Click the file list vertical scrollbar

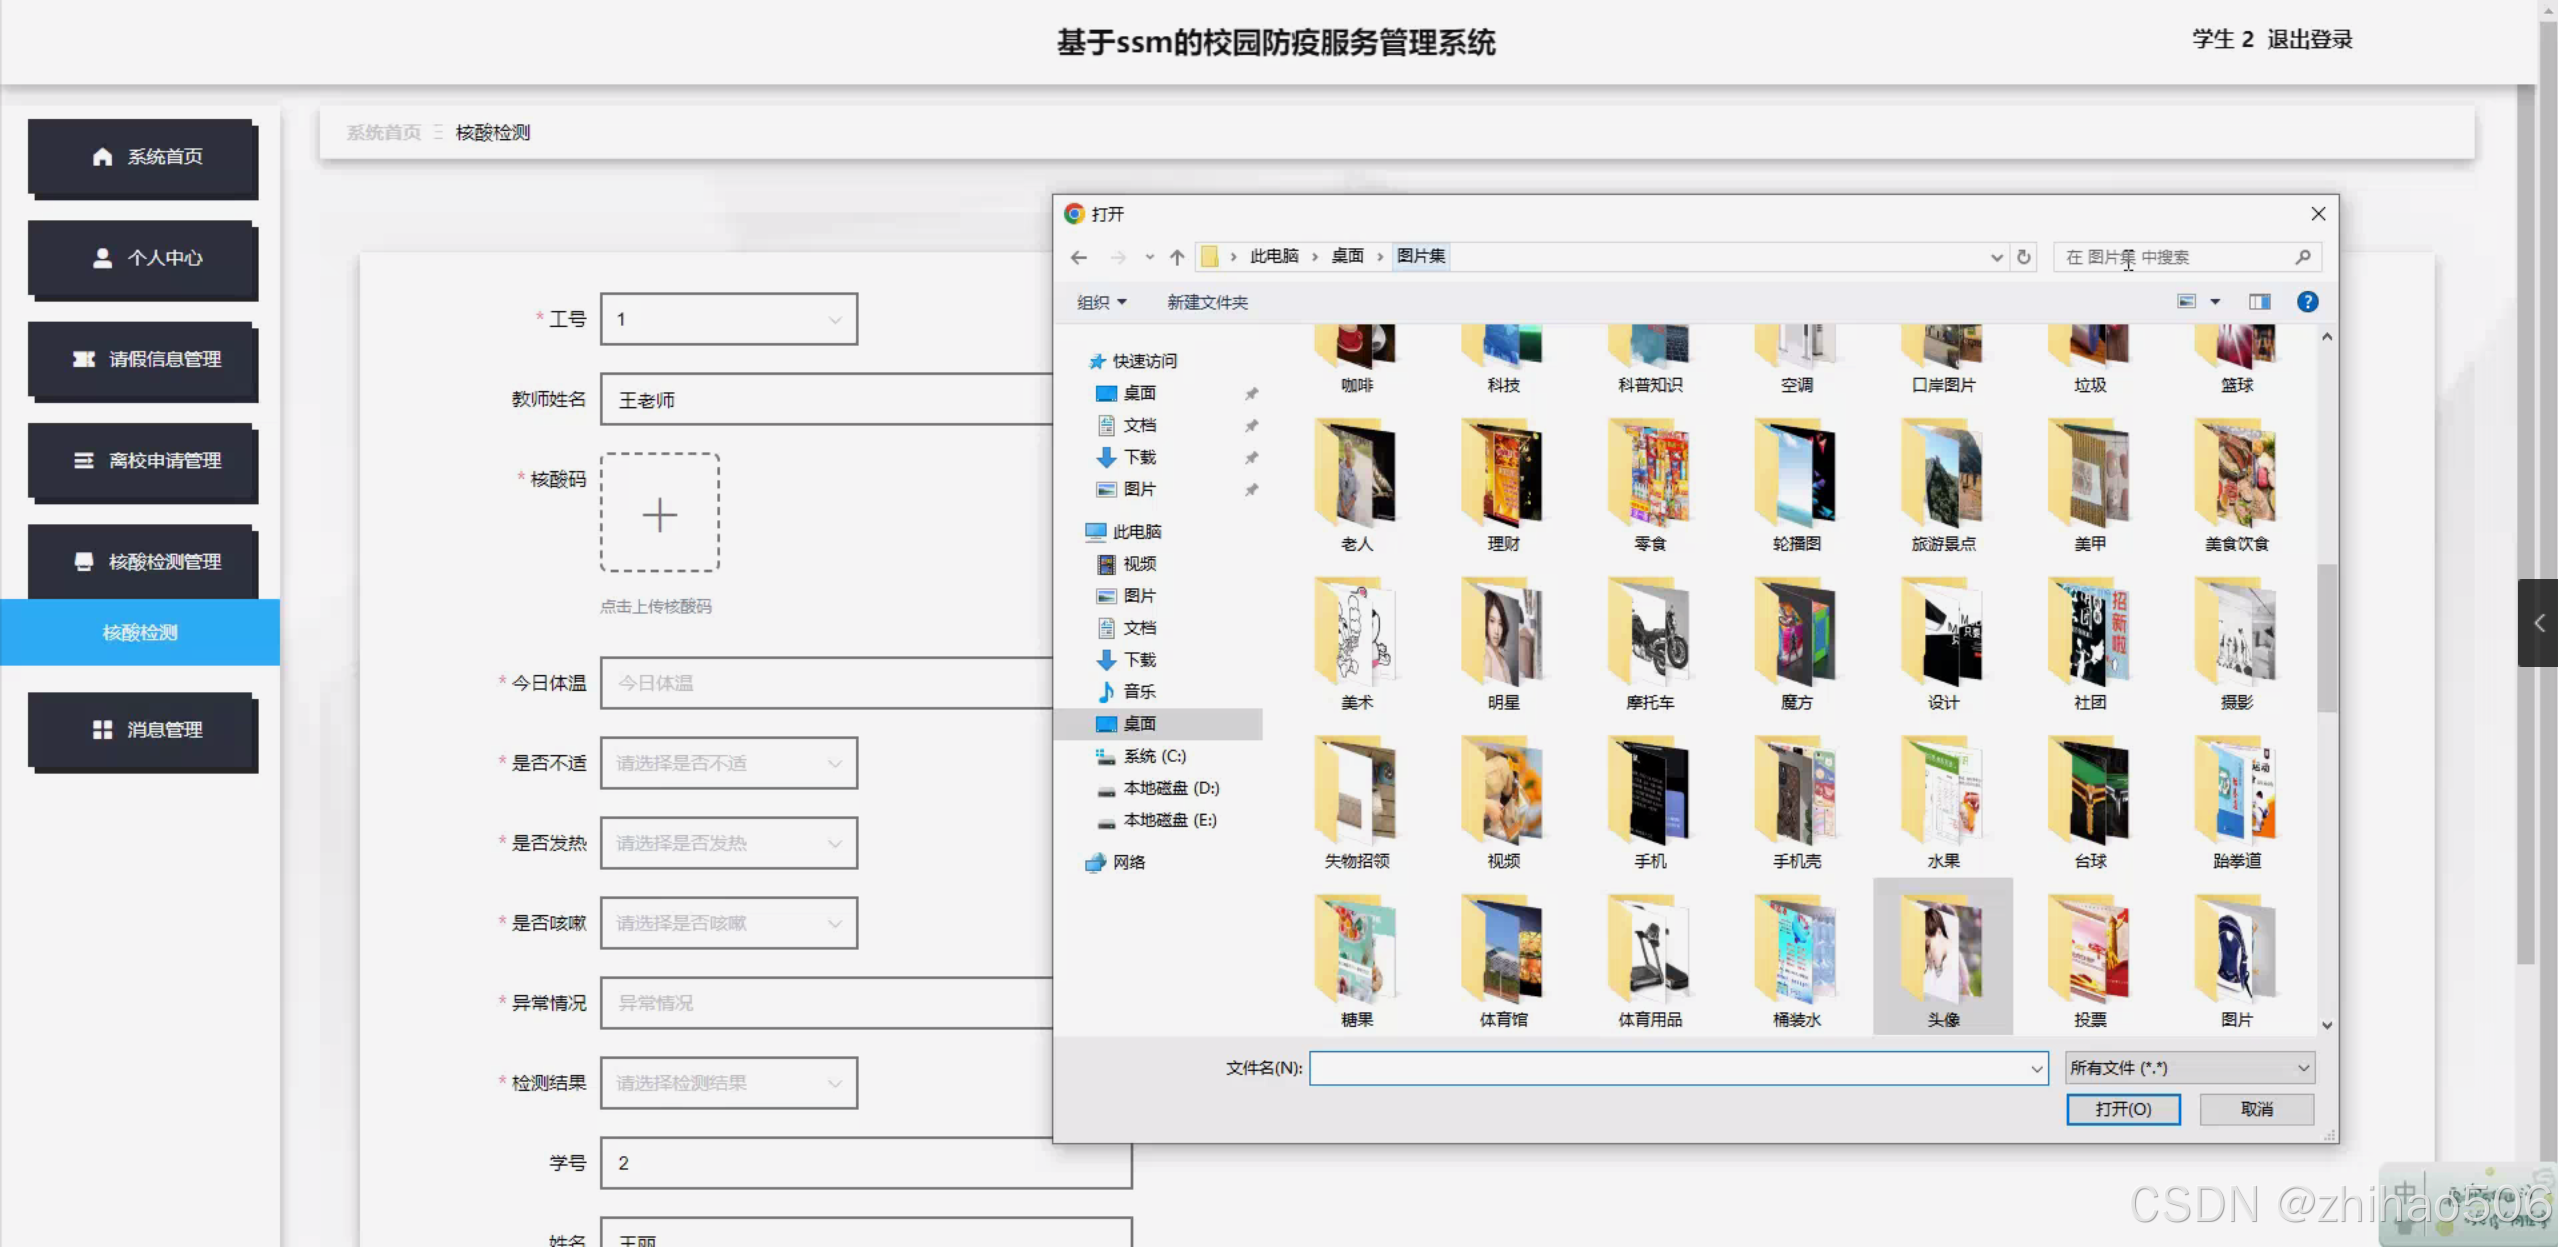point(2326,640)
